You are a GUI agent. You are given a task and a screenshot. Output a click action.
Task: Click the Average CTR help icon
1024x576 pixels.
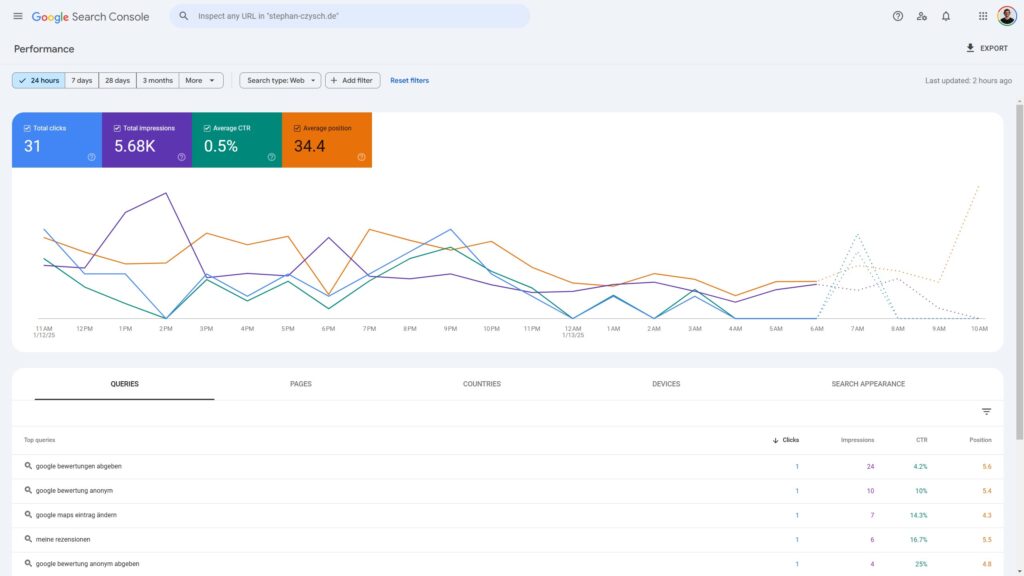coord(272,157)
